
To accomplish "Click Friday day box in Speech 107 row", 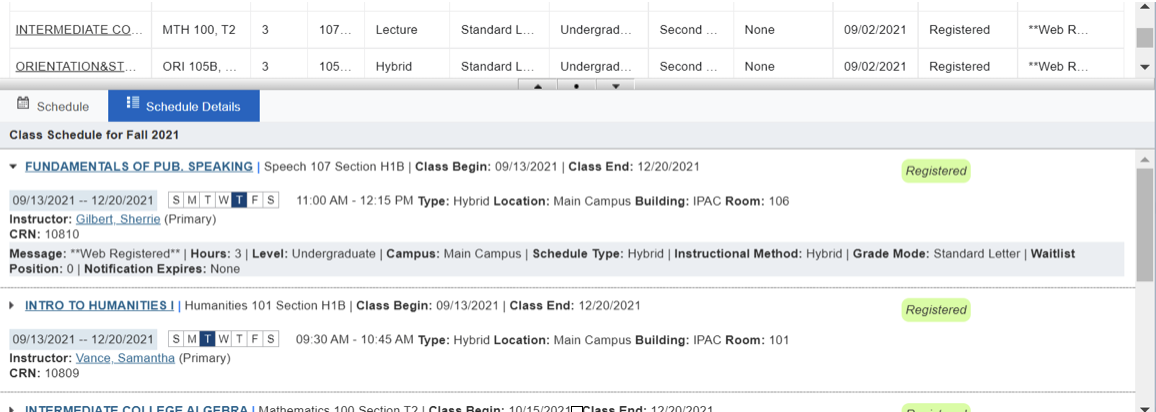I will point(254,200).
